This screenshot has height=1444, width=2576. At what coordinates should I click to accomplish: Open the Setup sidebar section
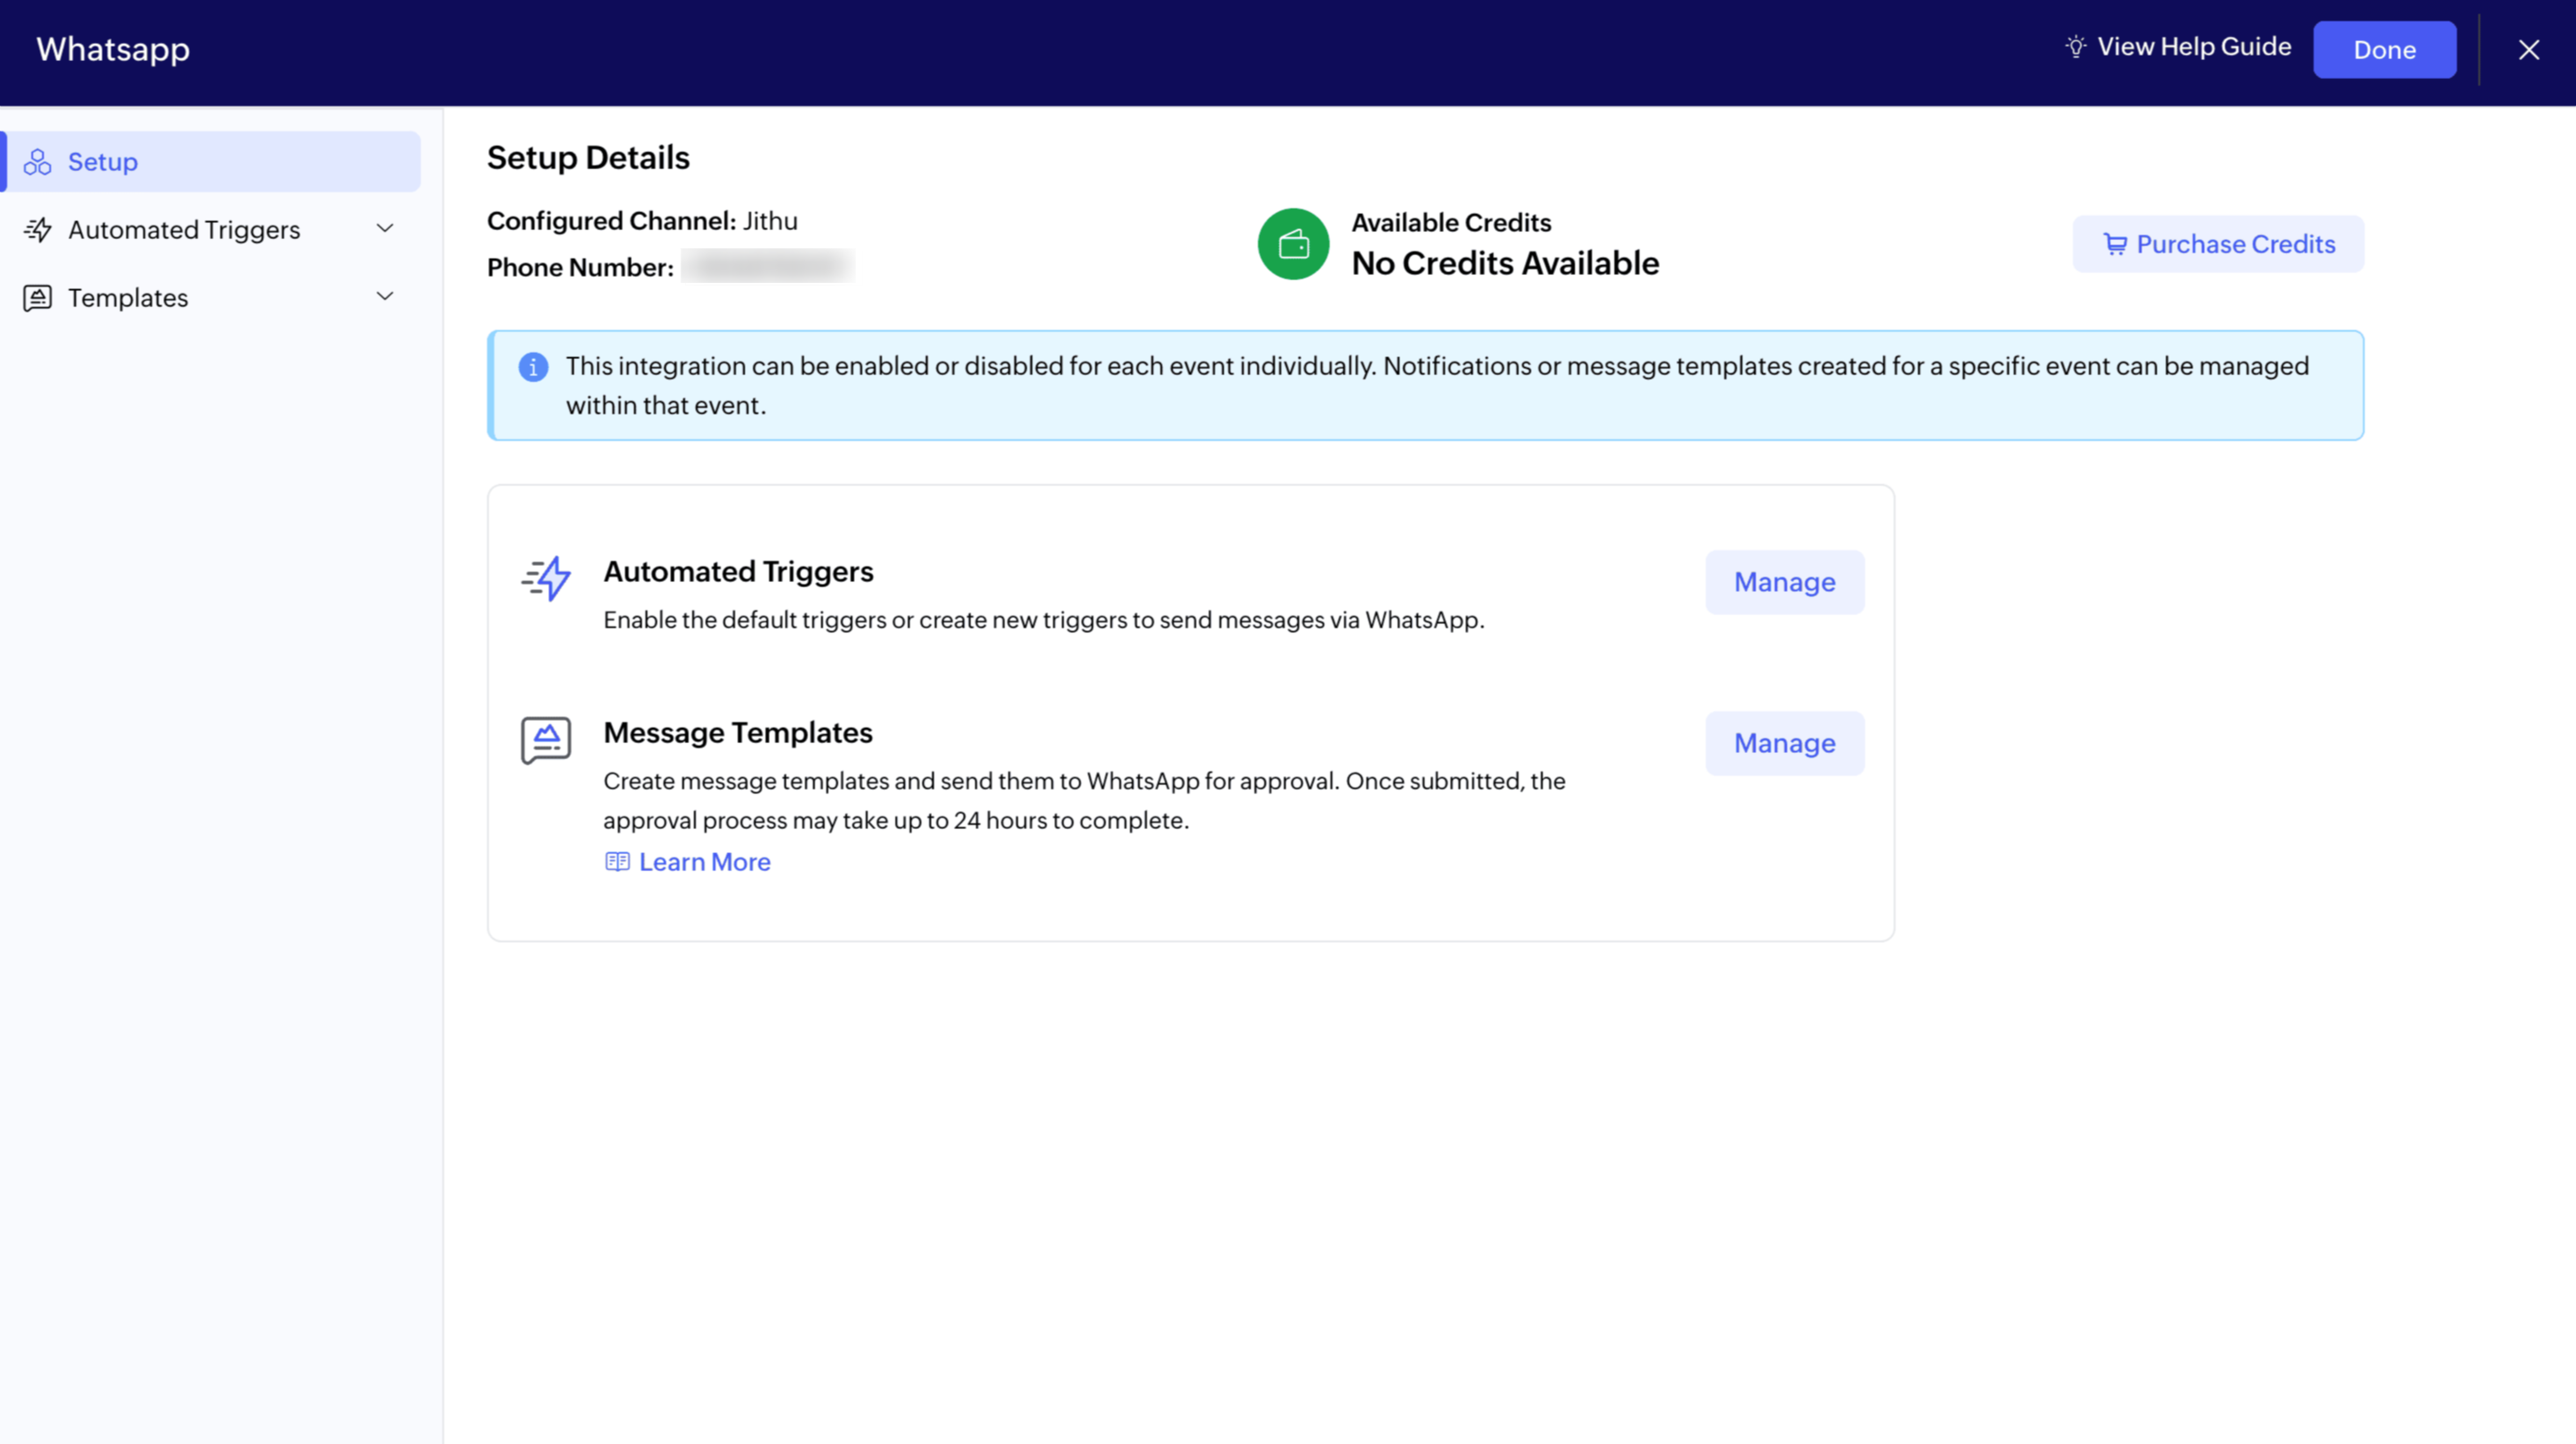tap(102, 162)
